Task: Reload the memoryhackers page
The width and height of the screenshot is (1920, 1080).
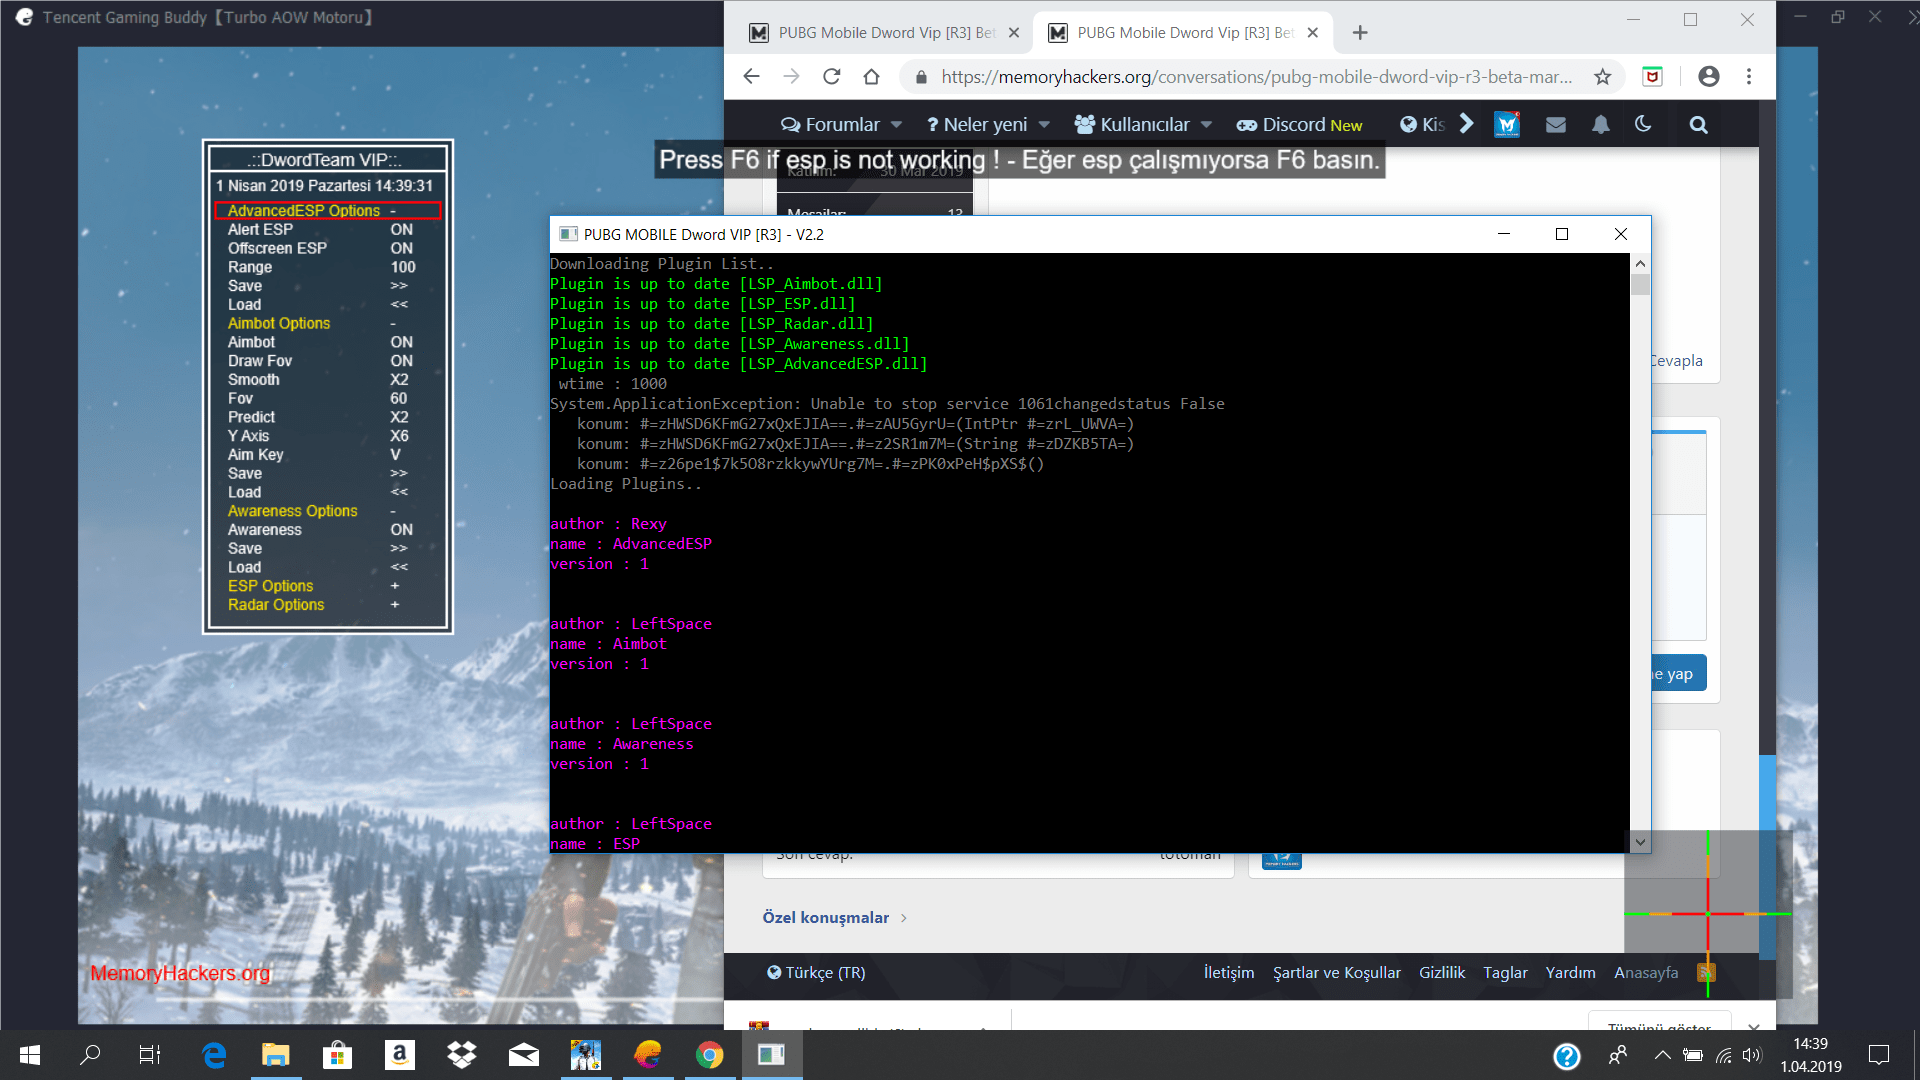Action: tap(831, 77)
